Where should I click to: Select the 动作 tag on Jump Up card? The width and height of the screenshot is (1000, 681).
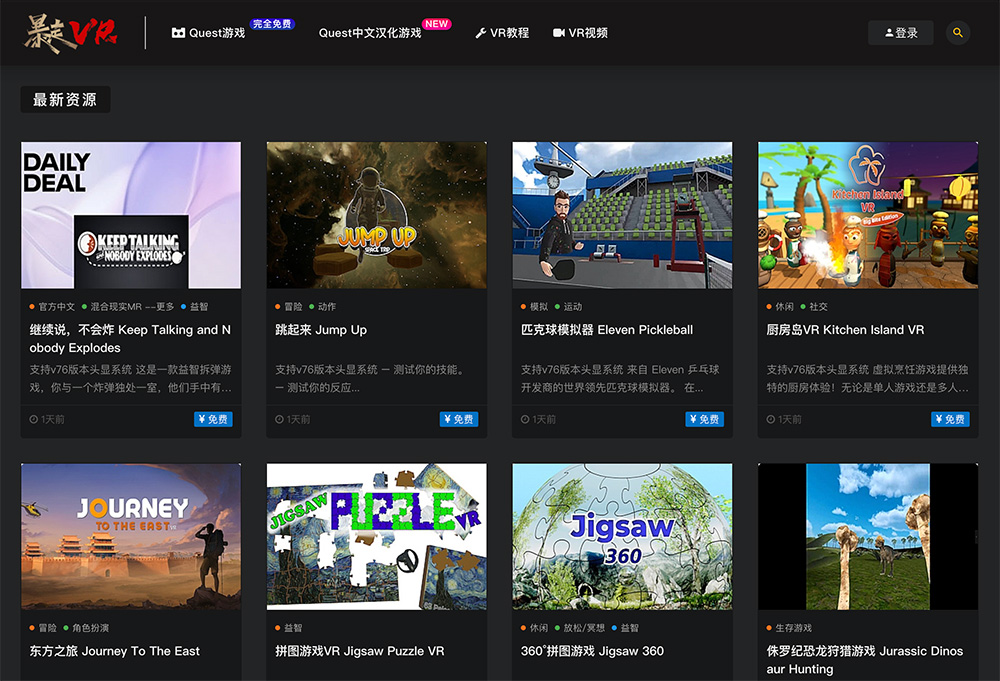[x=323, y=307]
